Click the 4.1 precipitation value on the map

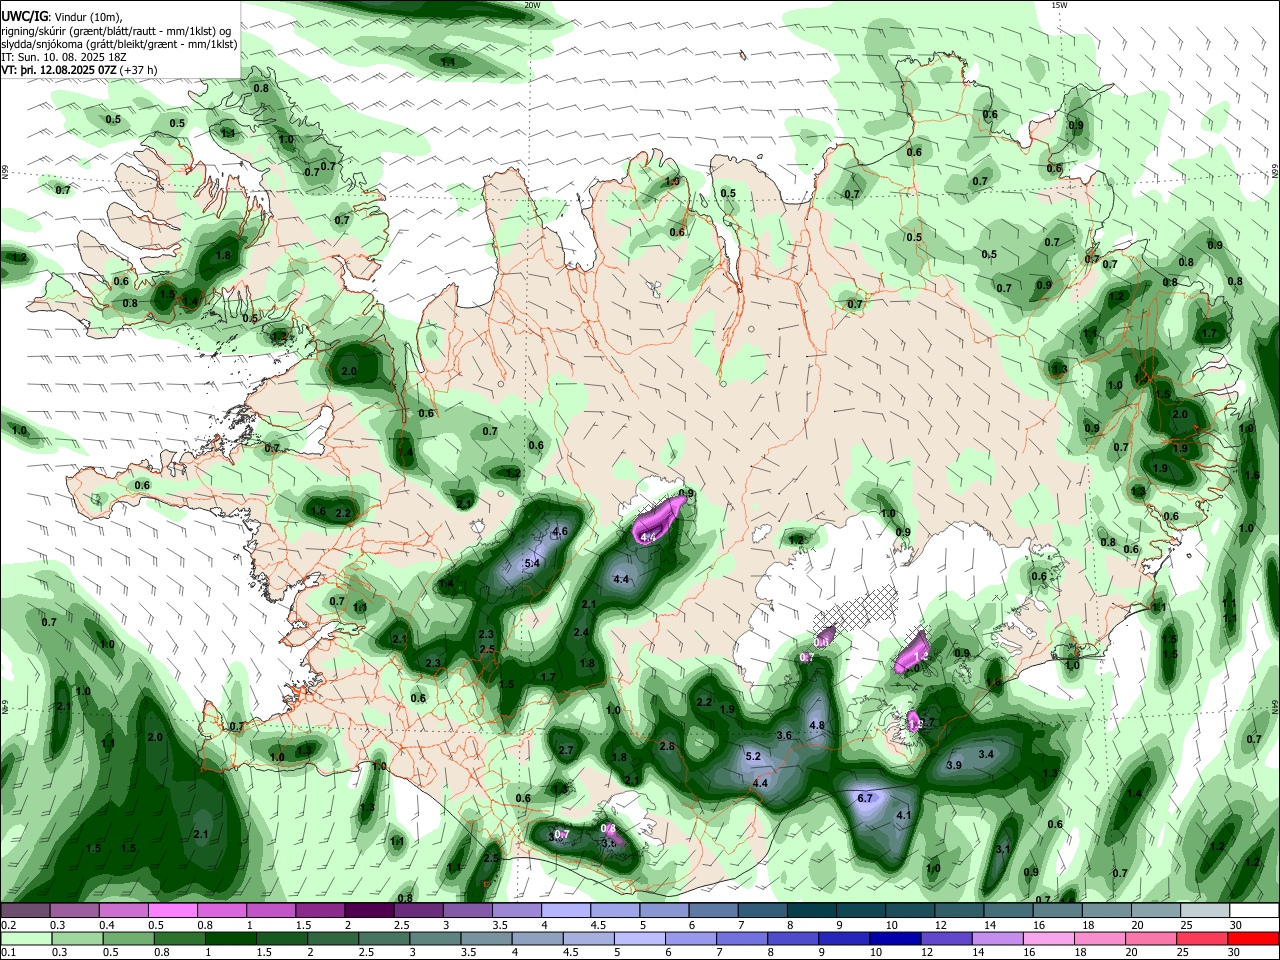[904, 816]
